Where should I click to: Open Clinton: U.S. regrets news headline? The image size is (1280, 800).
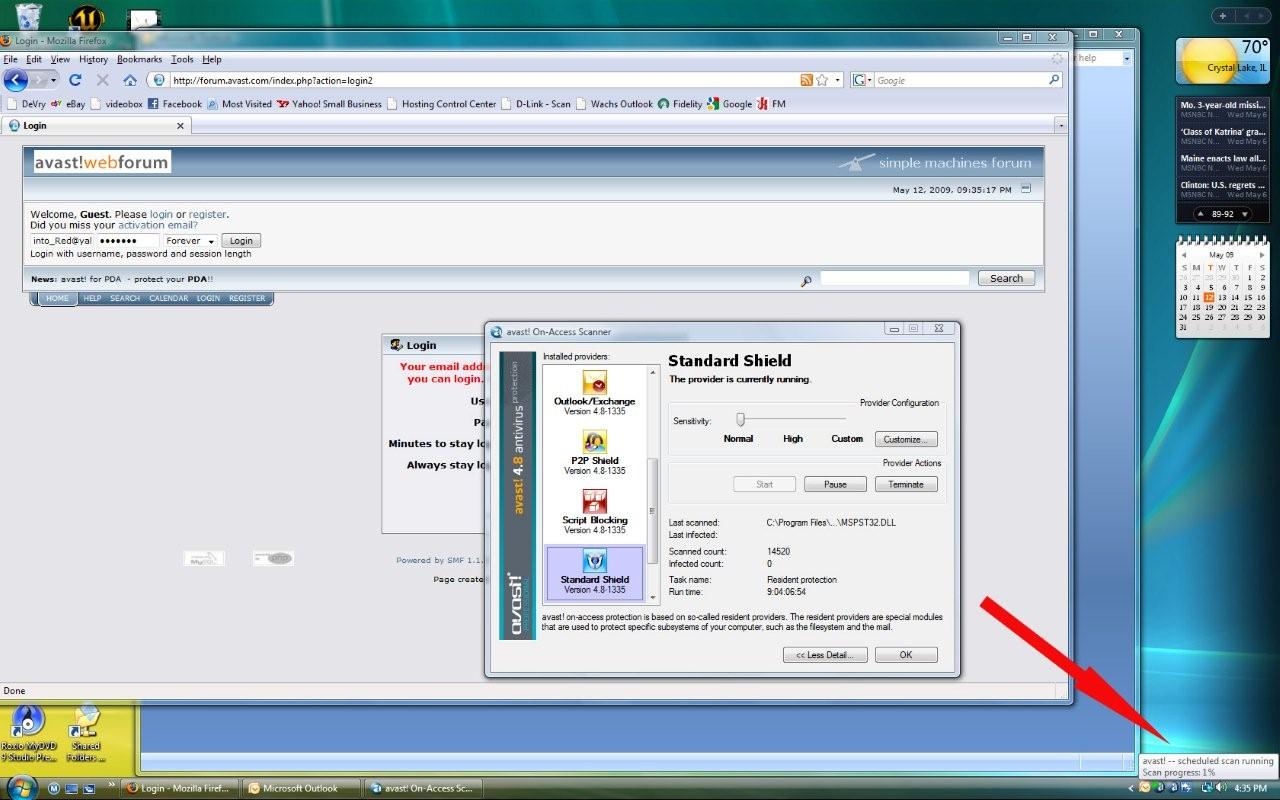(1224, 186)
